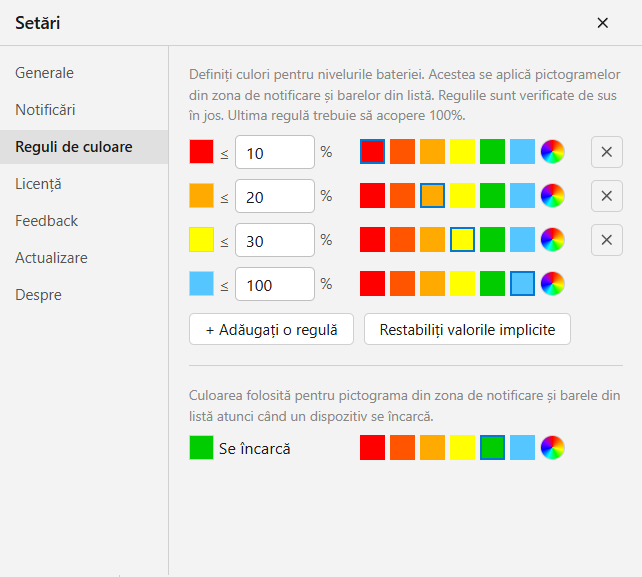Set charging color to amber
Screen dimensions: 642x577
pyautogui.click(x=432, y=448)
